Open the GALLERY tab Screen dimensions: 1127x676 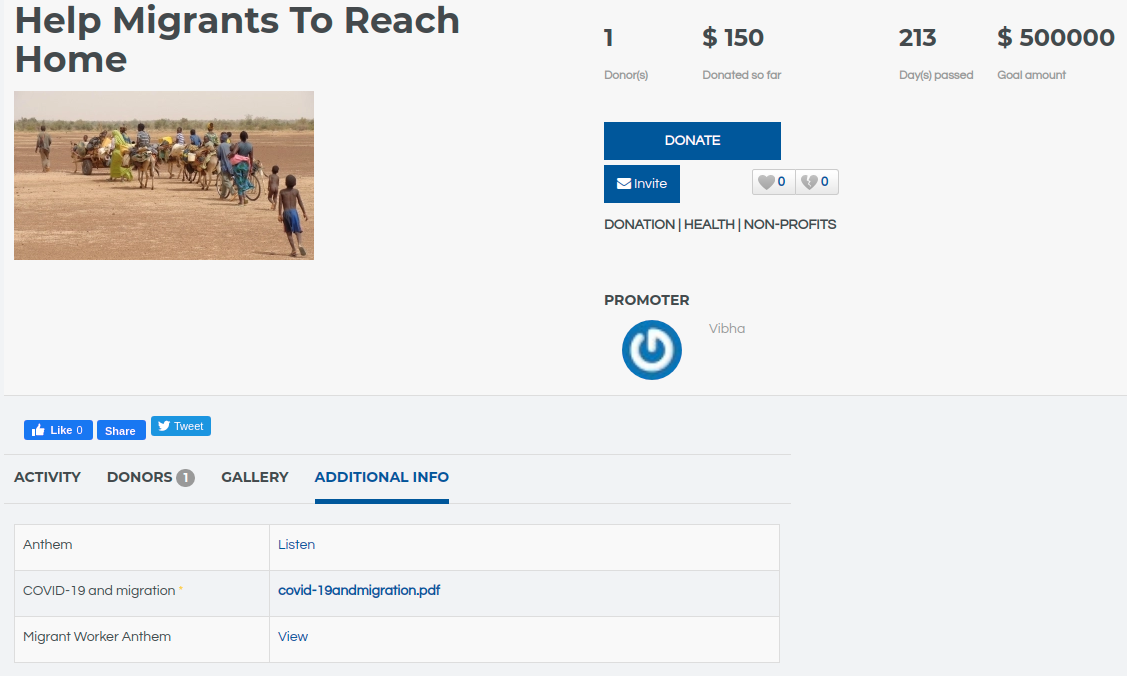[x=255, y=477]
